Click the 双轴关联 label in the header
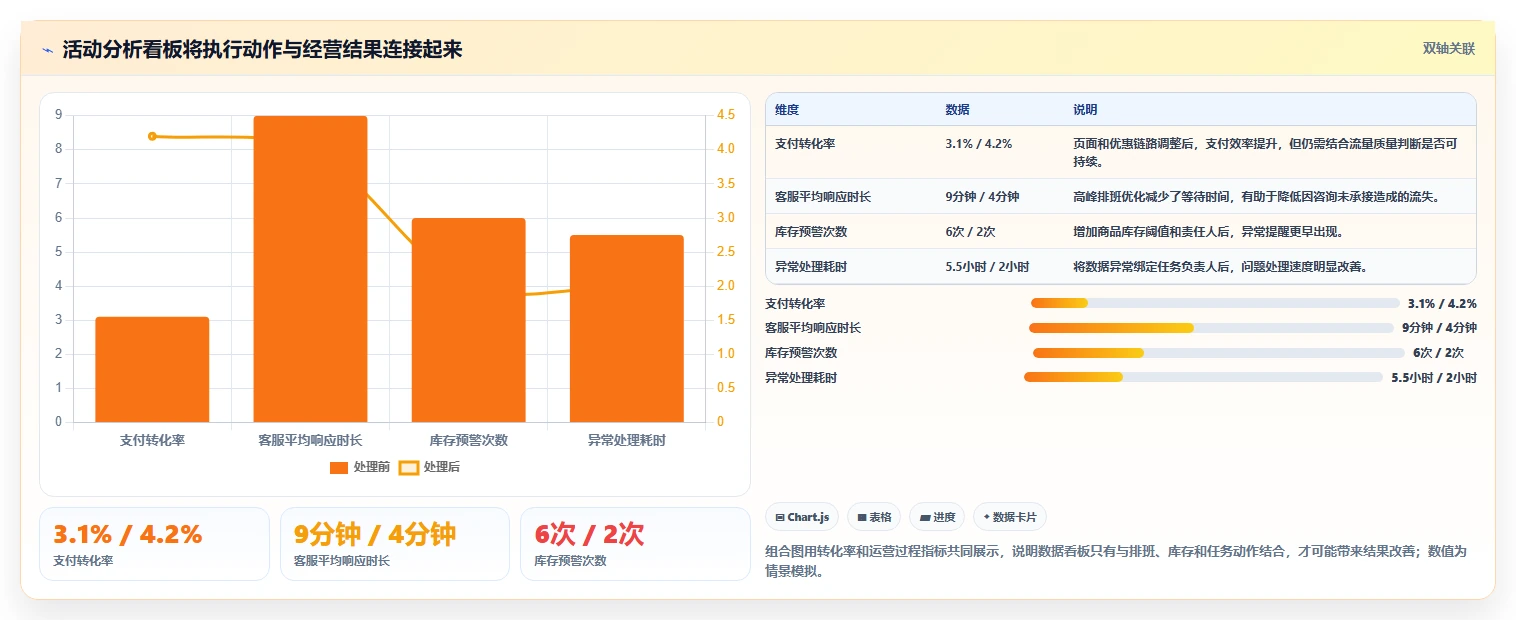This screenshot has width=1516, height=620. [1449, 49]
